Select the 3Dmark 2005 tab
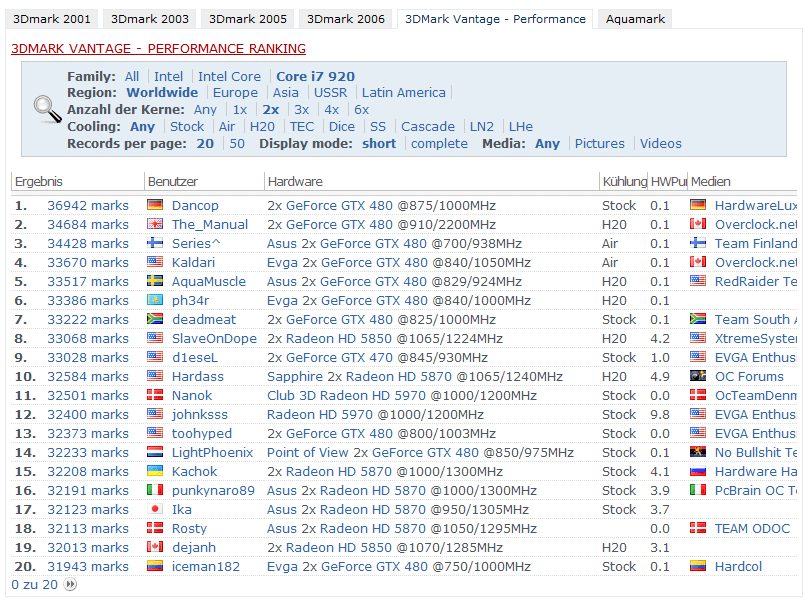Viewport: 810px width, 602px height. coord(247,19)
